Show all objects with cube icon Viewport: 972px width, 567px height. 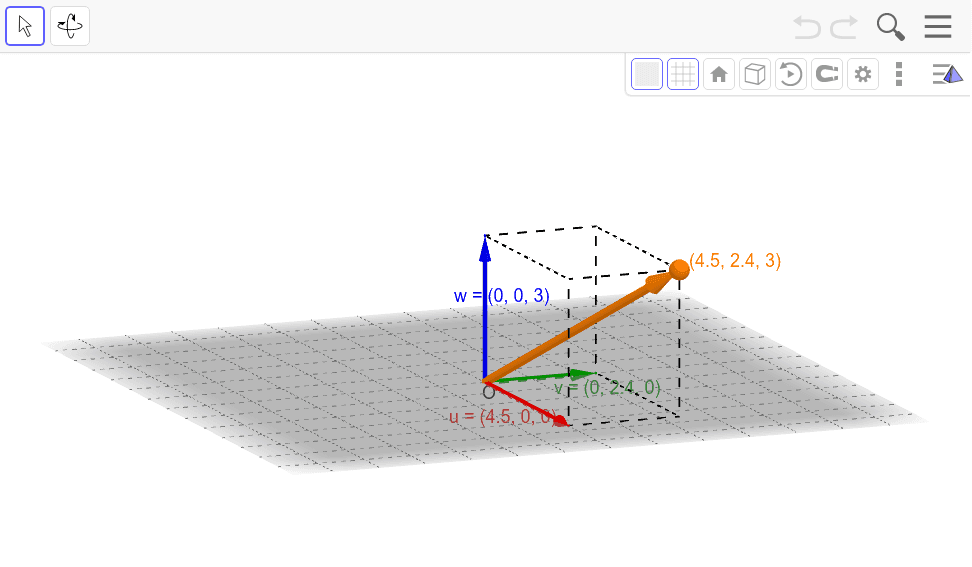(x=754, y=74)
